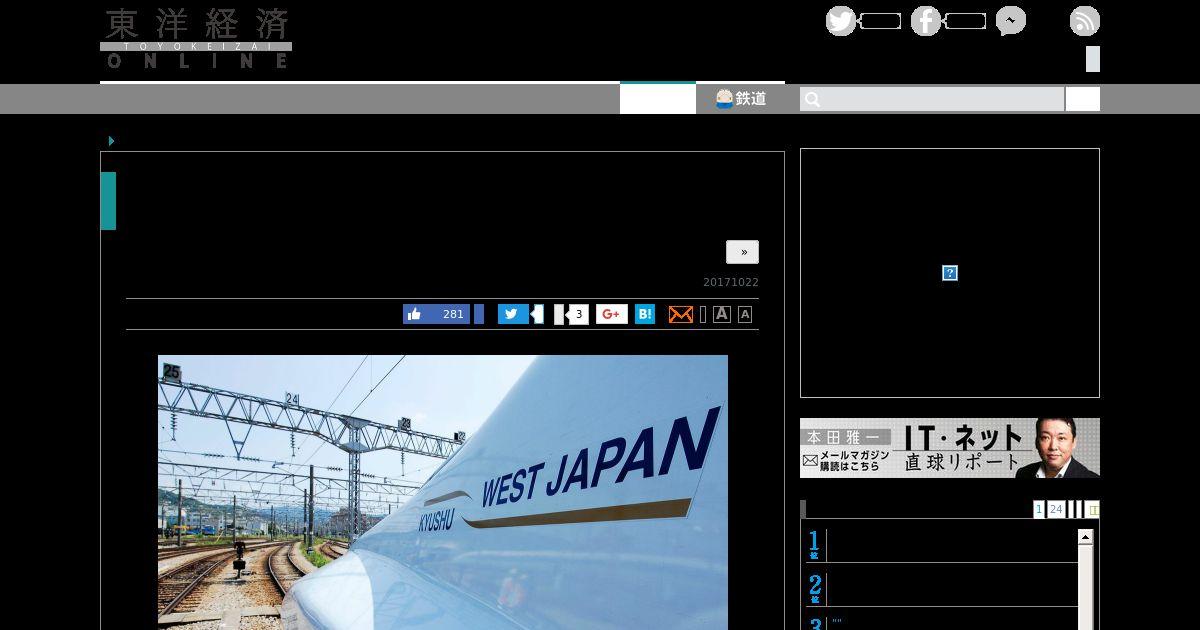Click the Twitter follower count box in header
Image resolution: width=1200 pixels, height=630 pixels.
[x=880, y=21]
